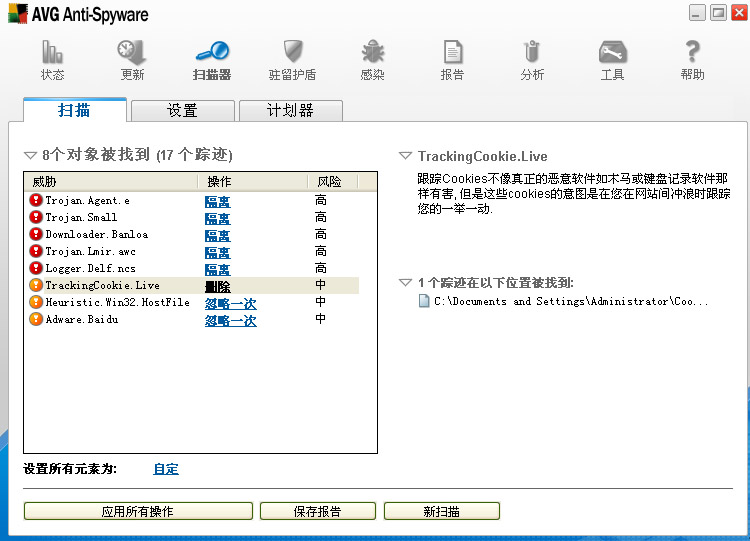The width and height of the screenshot is (750, 541).
Task: Select the TrackingCookie.Live row name
Action: click(x=102, y=285)
